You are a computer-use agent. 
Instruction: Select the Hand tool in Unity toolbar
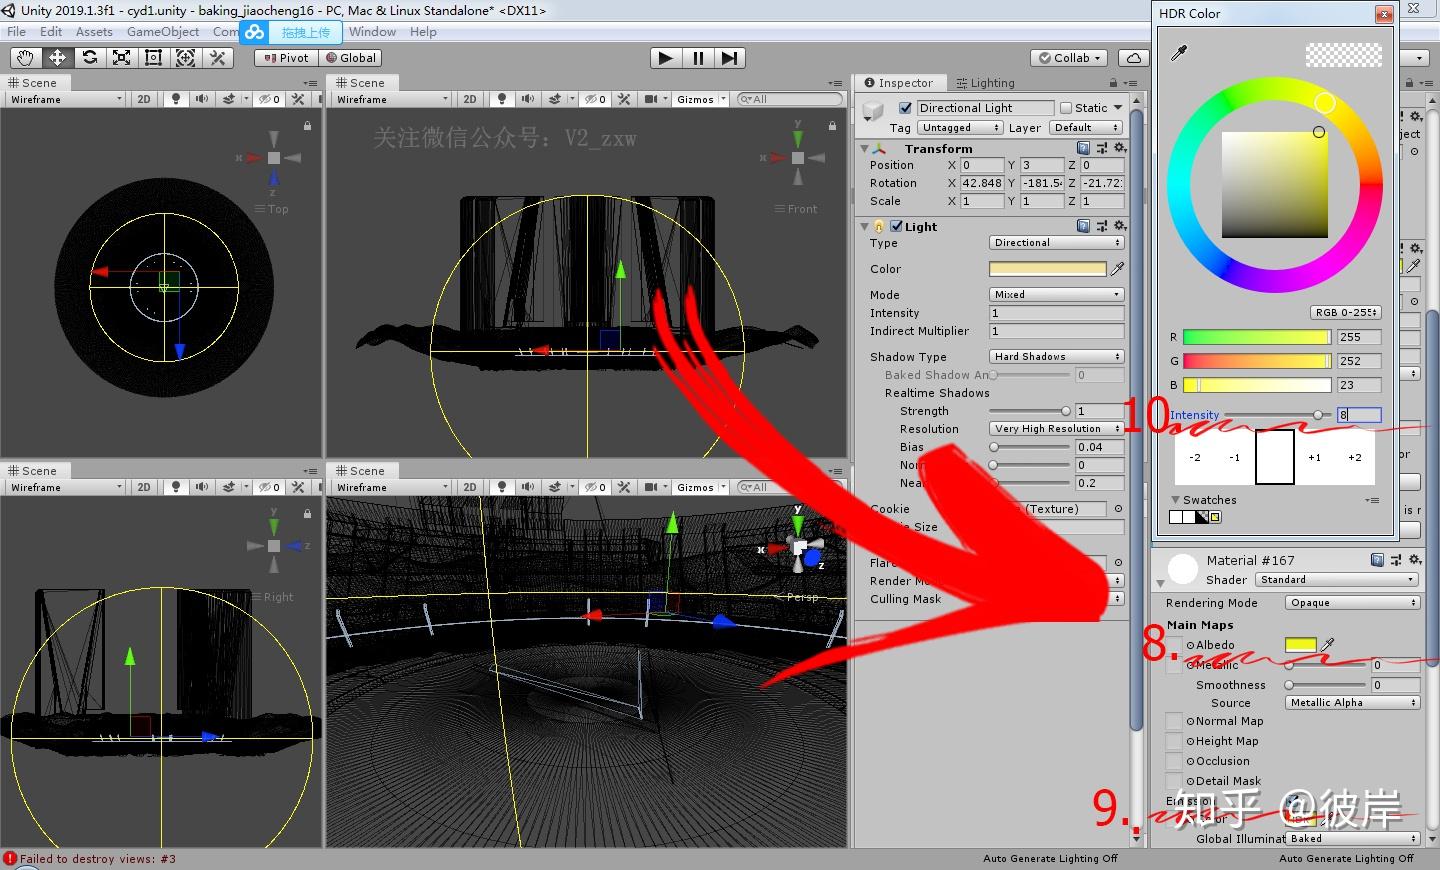(24, 58)
